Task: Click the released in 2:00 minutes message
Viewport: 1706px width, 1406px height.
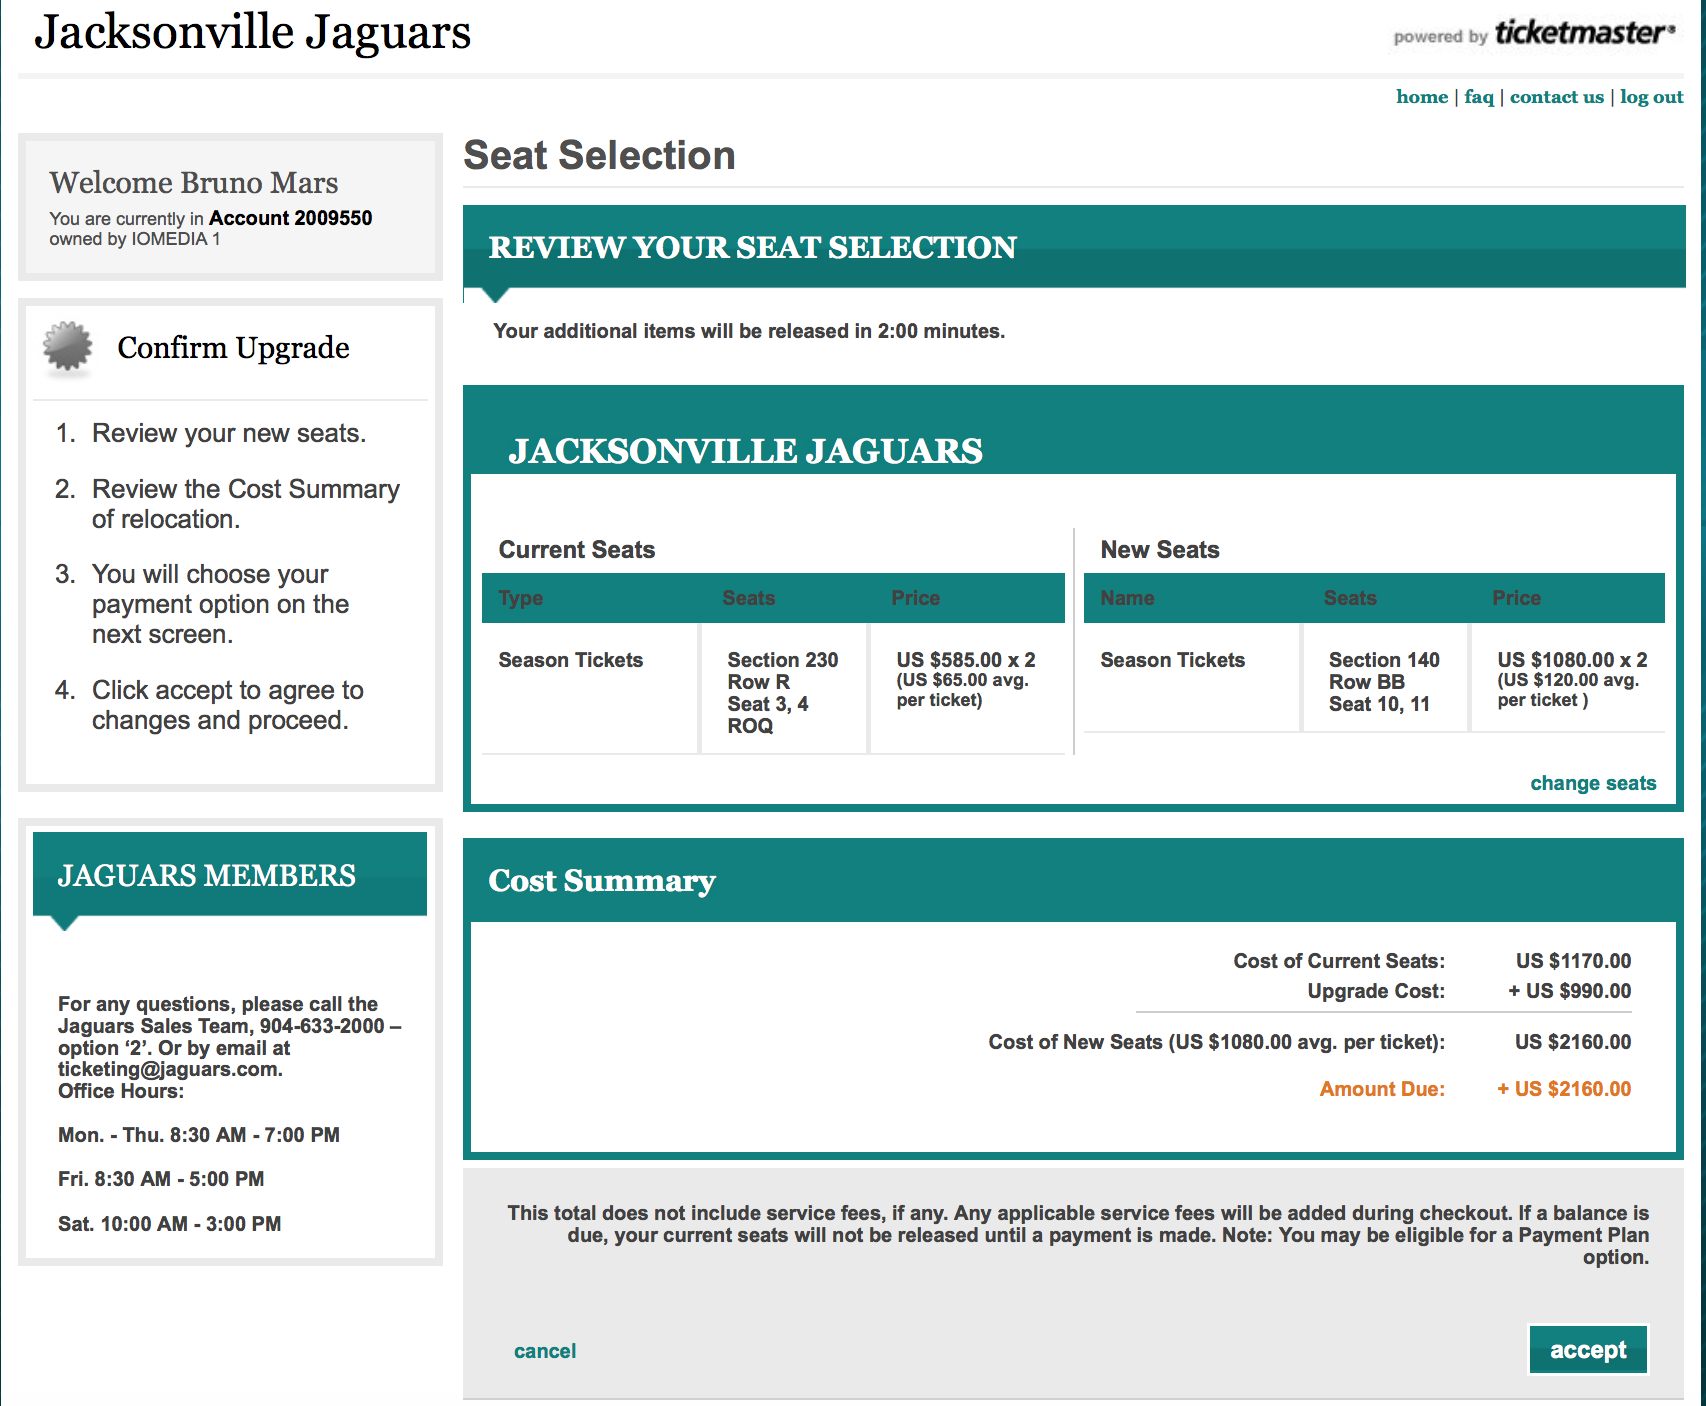Action: click(x=749, y=331)
